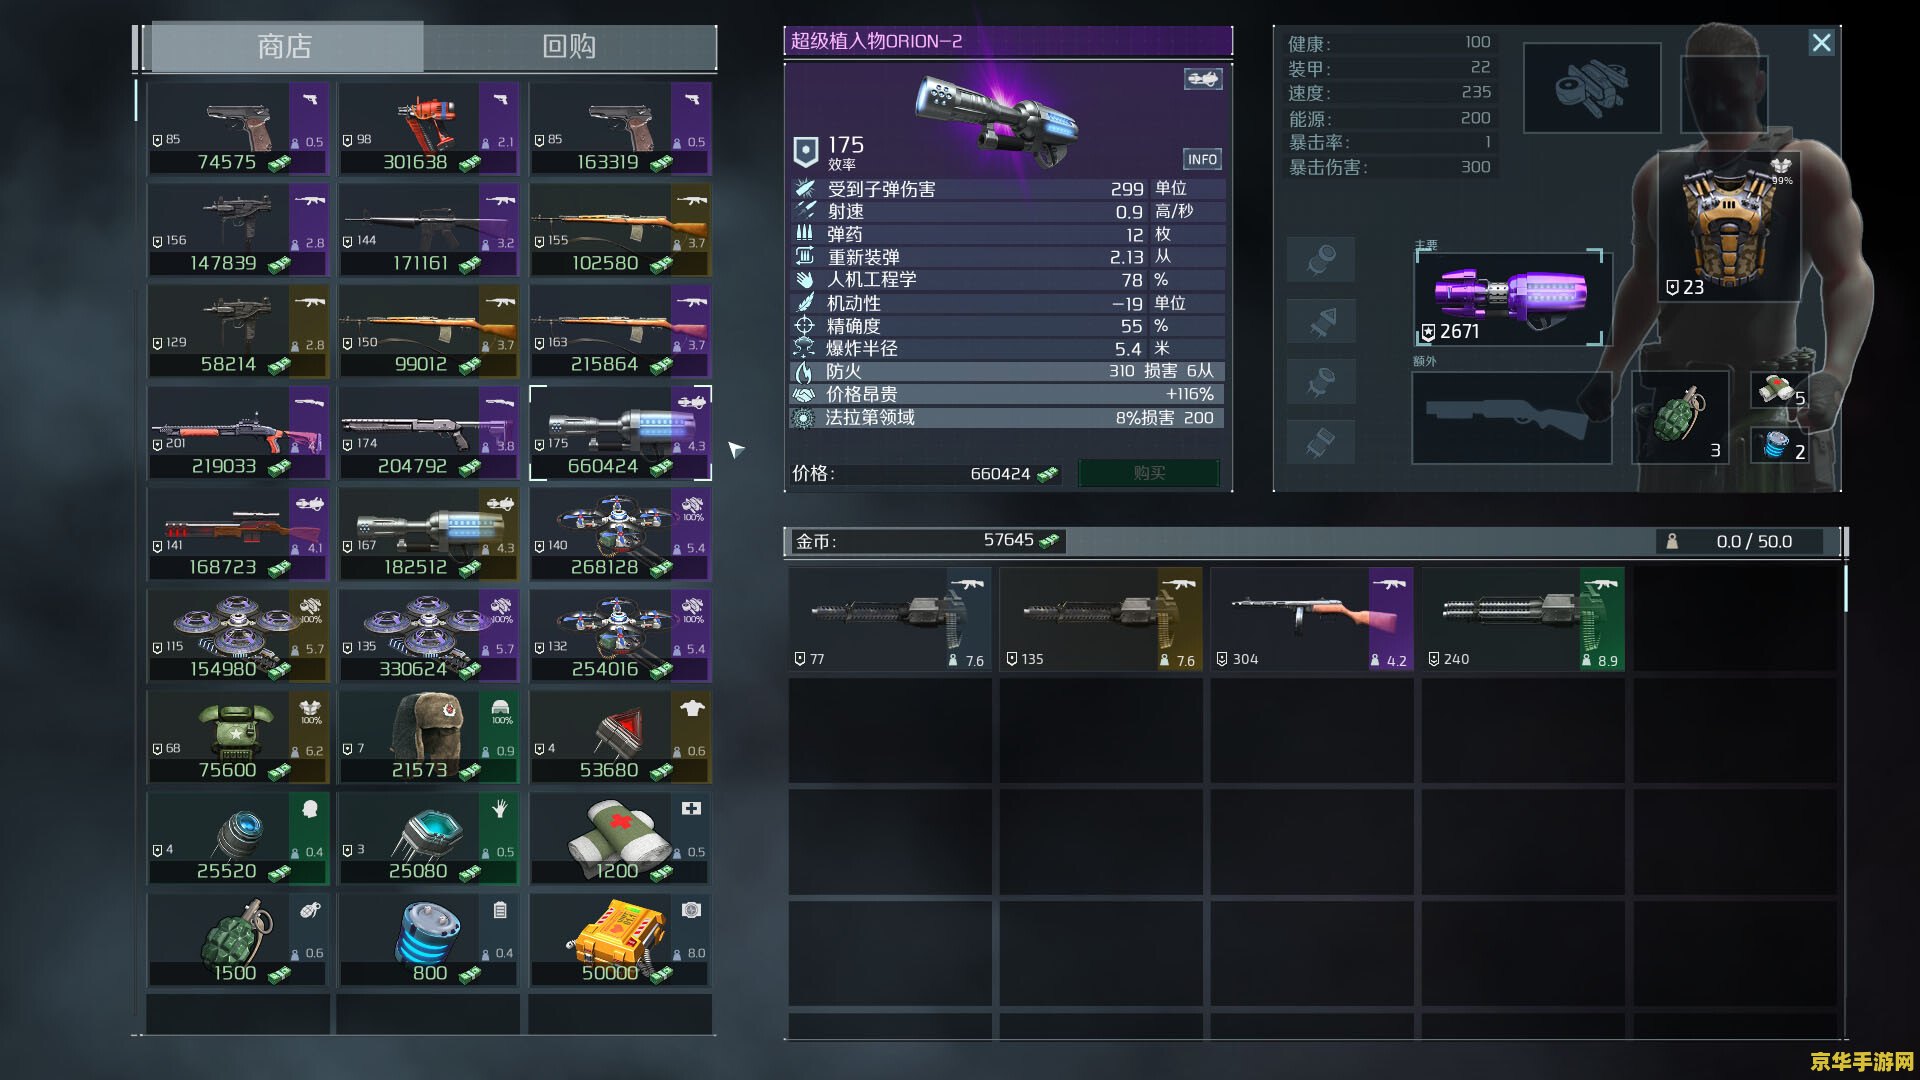
Task: Choose the drone priced 268128
Action: [620, 535]
